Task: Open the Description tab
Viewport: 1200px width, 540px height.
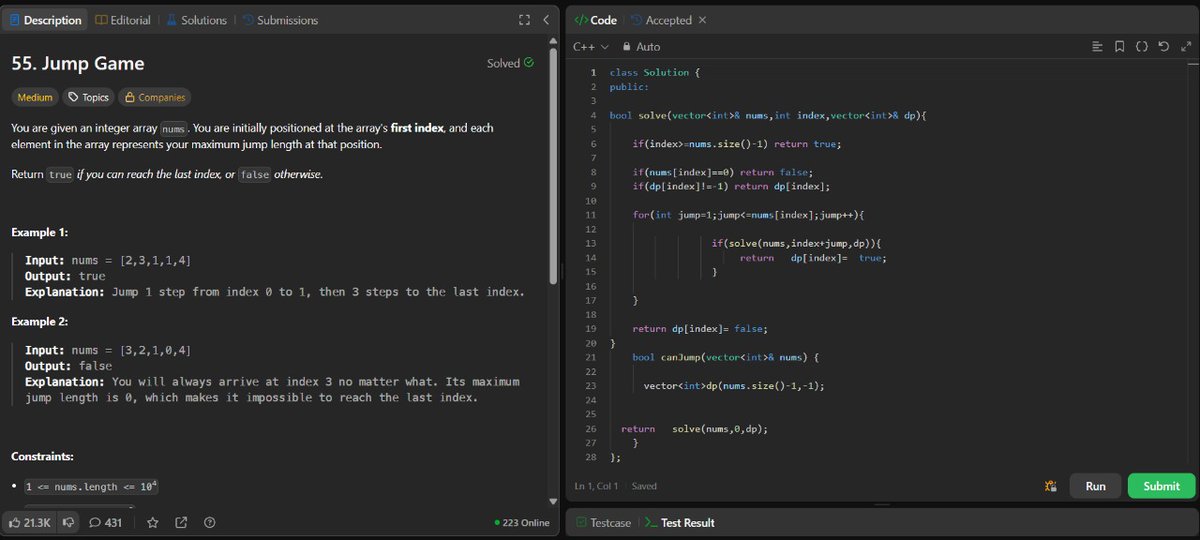Action: click(x=45, y=20)
